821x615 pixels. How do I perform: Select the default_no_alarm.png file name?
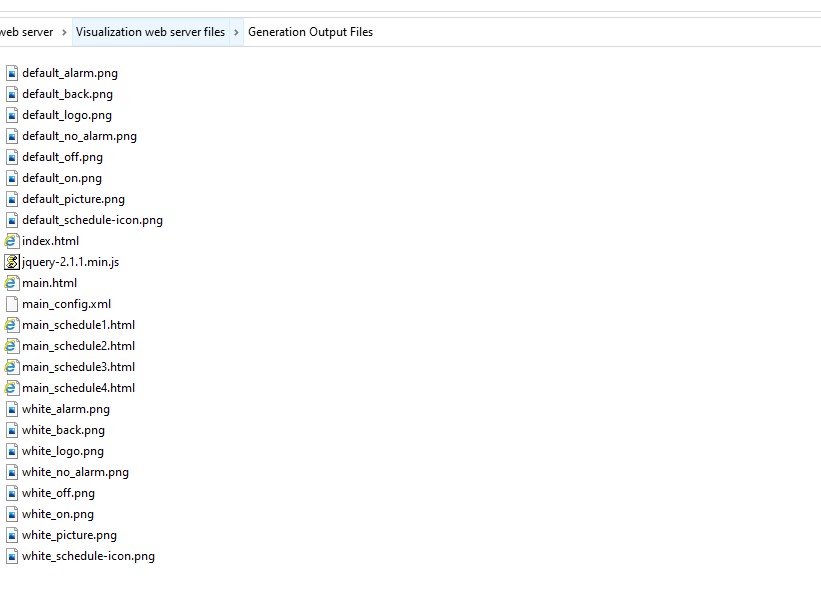pos(79,136)
